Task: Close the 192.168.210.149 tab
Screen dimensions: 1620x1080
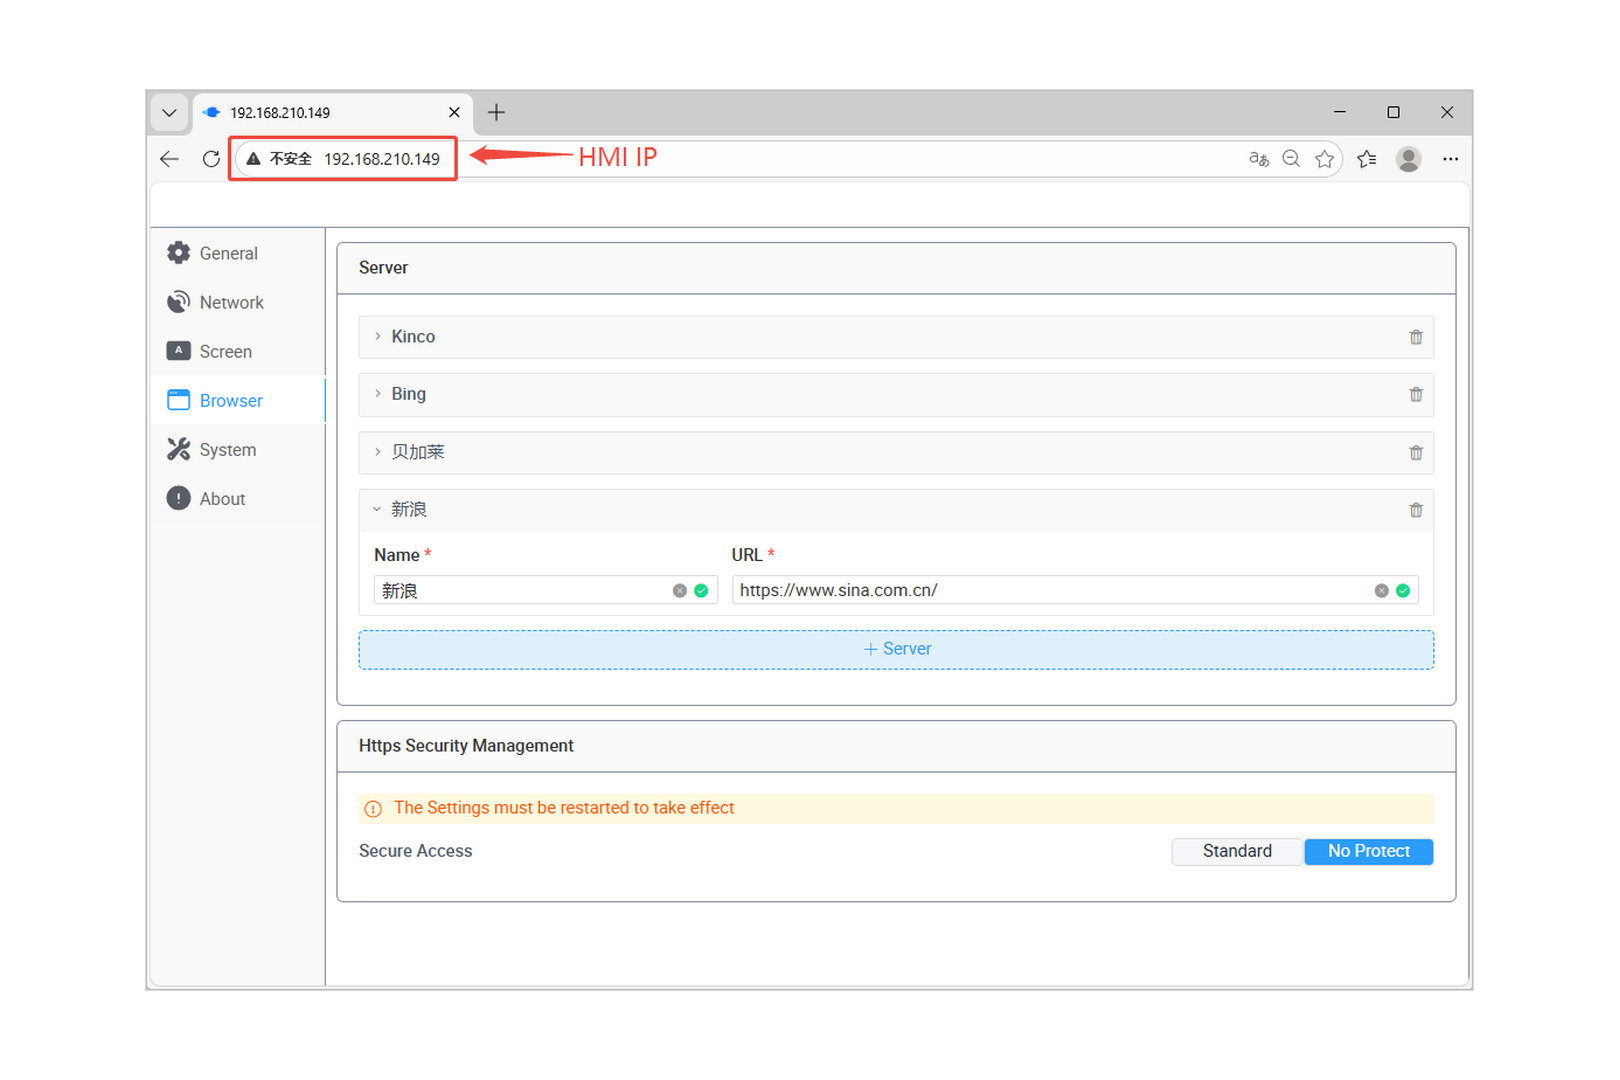Action: [454, 112]
